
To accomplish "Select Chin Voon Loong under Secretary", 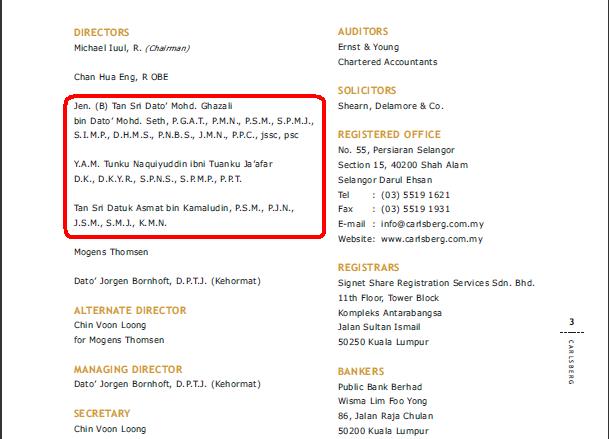I will [110, 429].
